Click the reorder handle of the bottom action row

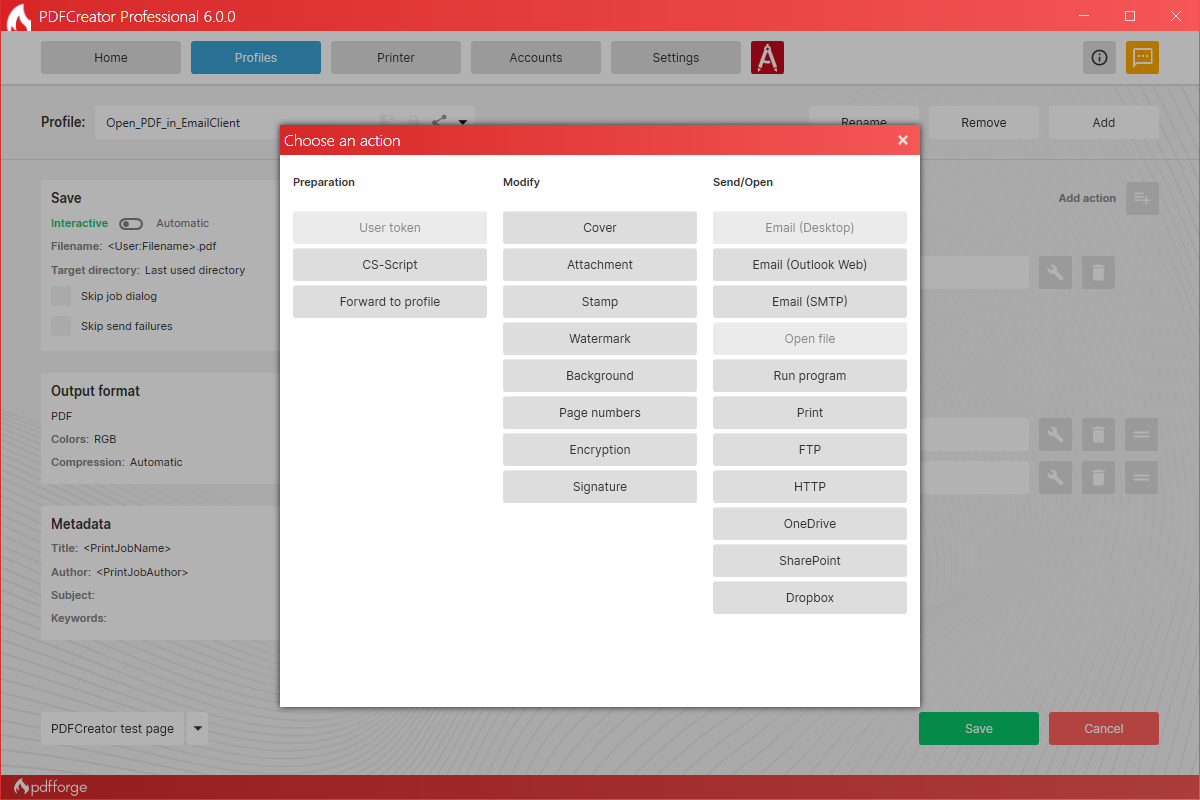(1142, 477)
